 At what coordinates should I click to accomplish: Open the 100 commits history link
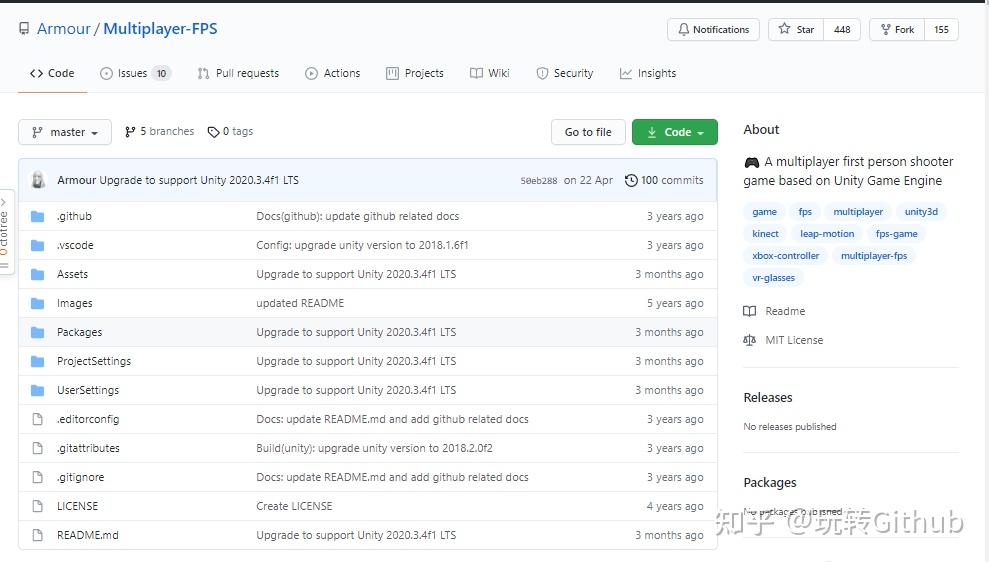coord(664,180)
